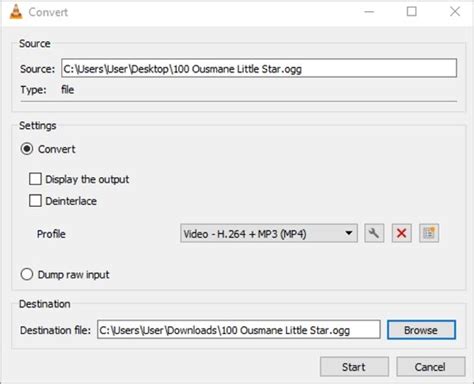Viewport: 474px width, 384px height.
Task: Edit selected profile with the wrench icon
Action: coord(374,233)
